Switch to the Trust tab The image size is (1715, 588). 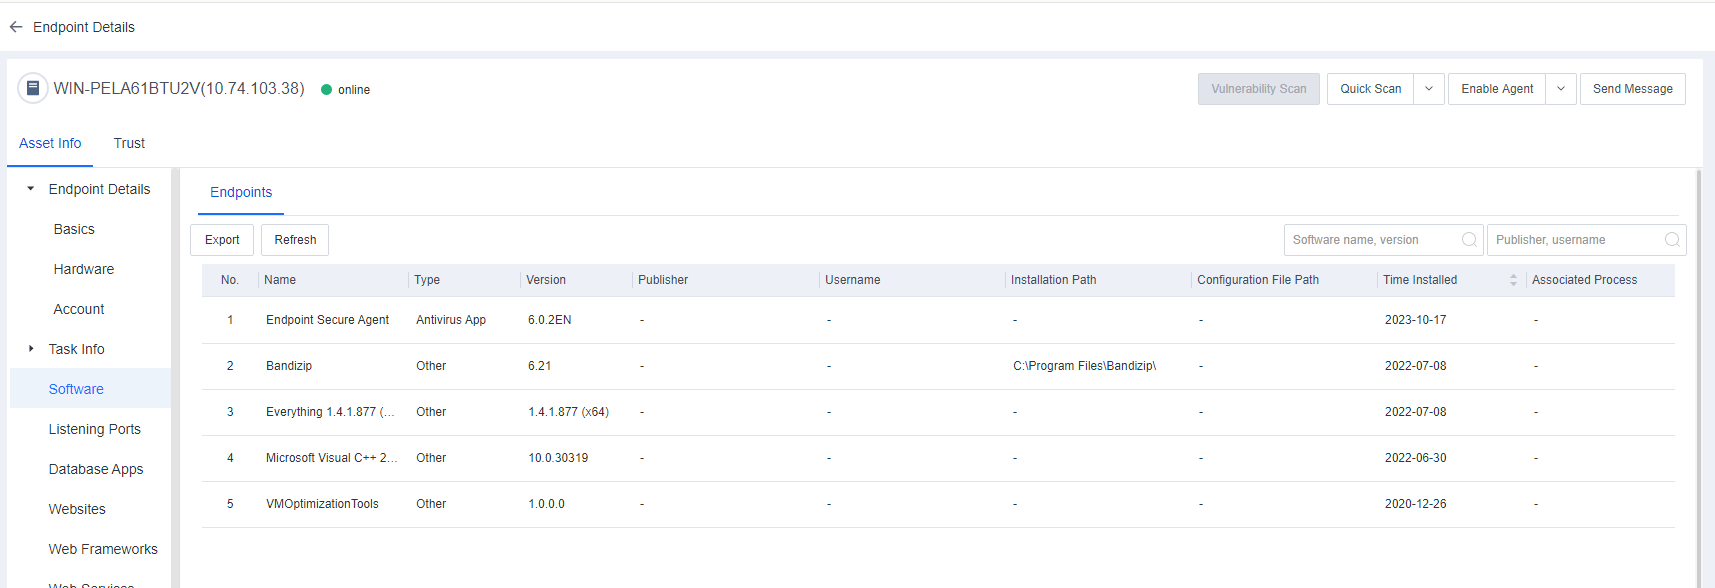click(129, 143)
